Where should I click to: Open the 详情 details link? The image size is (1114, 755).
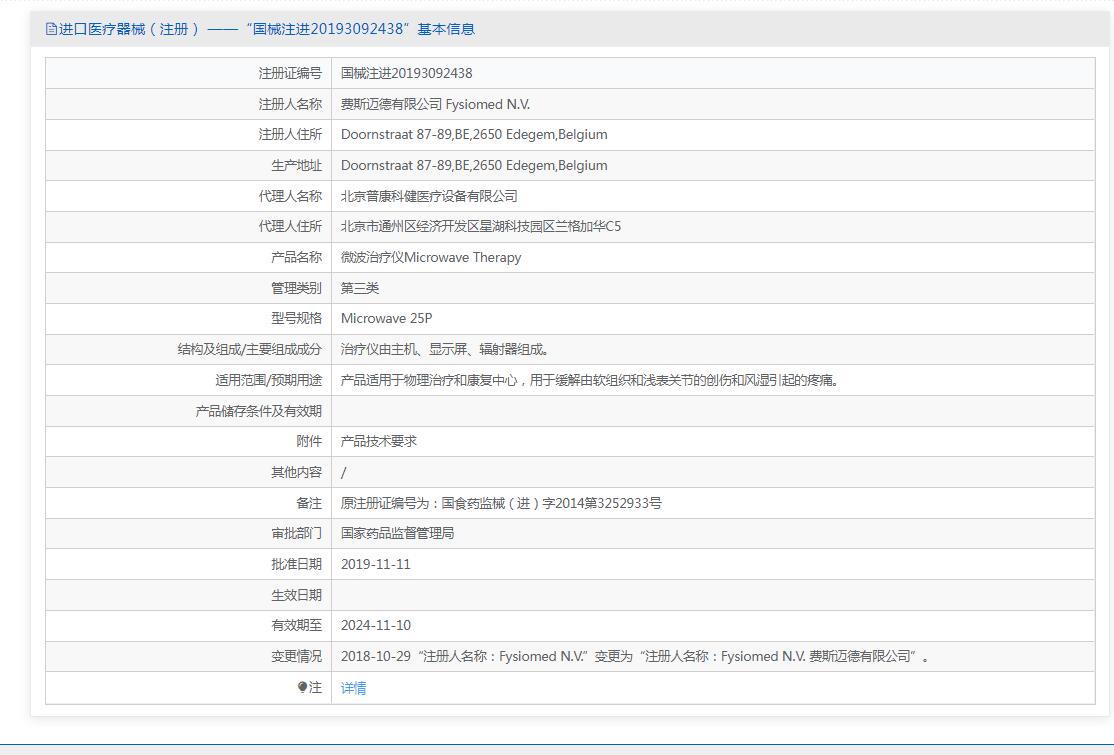coord(353,688)
